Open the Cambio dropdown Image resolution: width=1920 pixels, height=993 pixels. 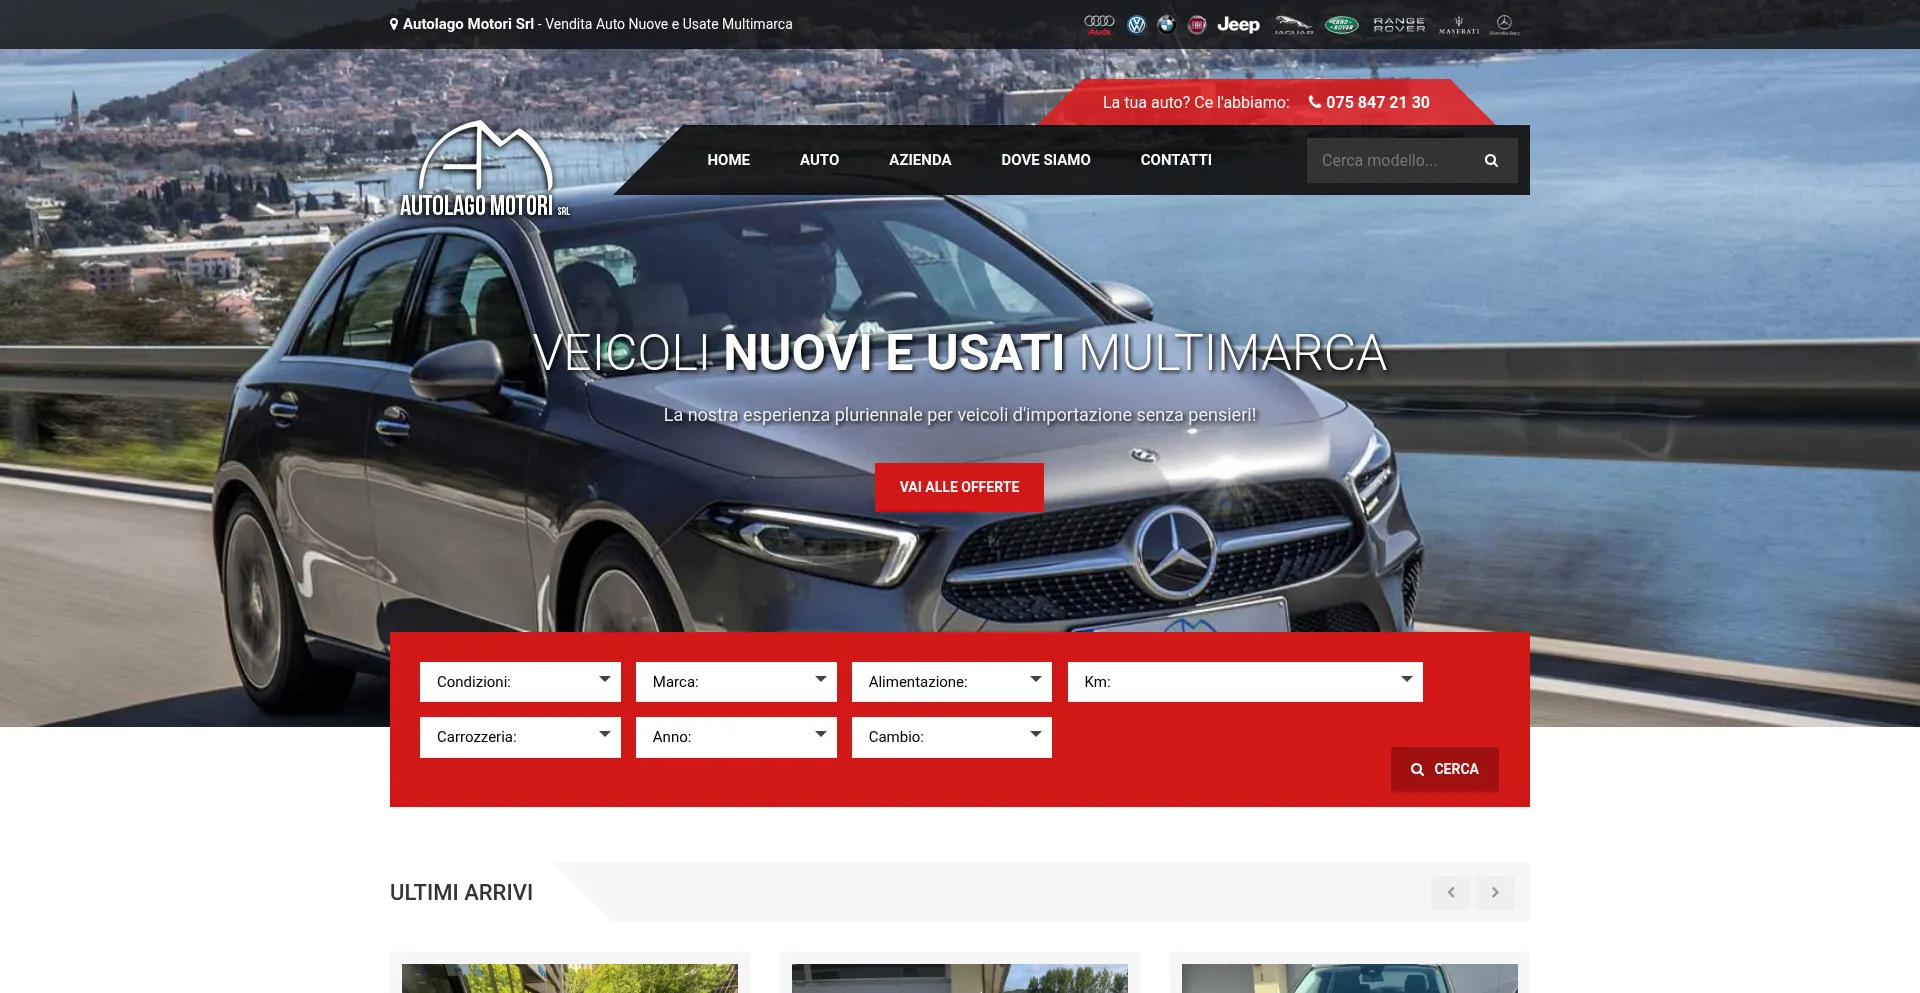tap(952, 737)
